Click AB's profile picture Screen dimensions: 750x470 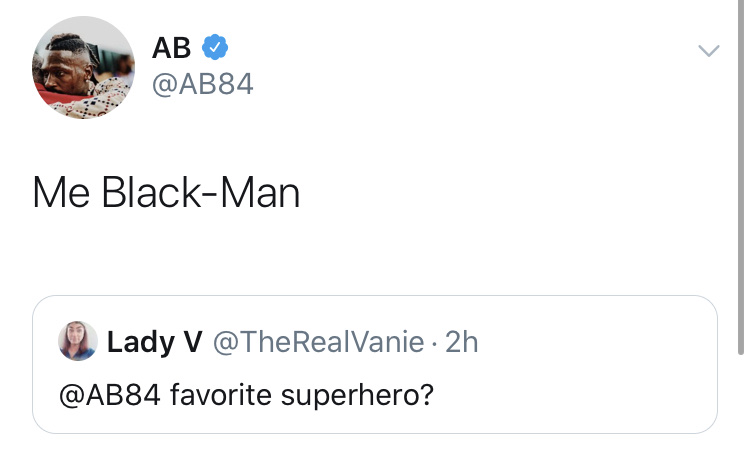83,67
